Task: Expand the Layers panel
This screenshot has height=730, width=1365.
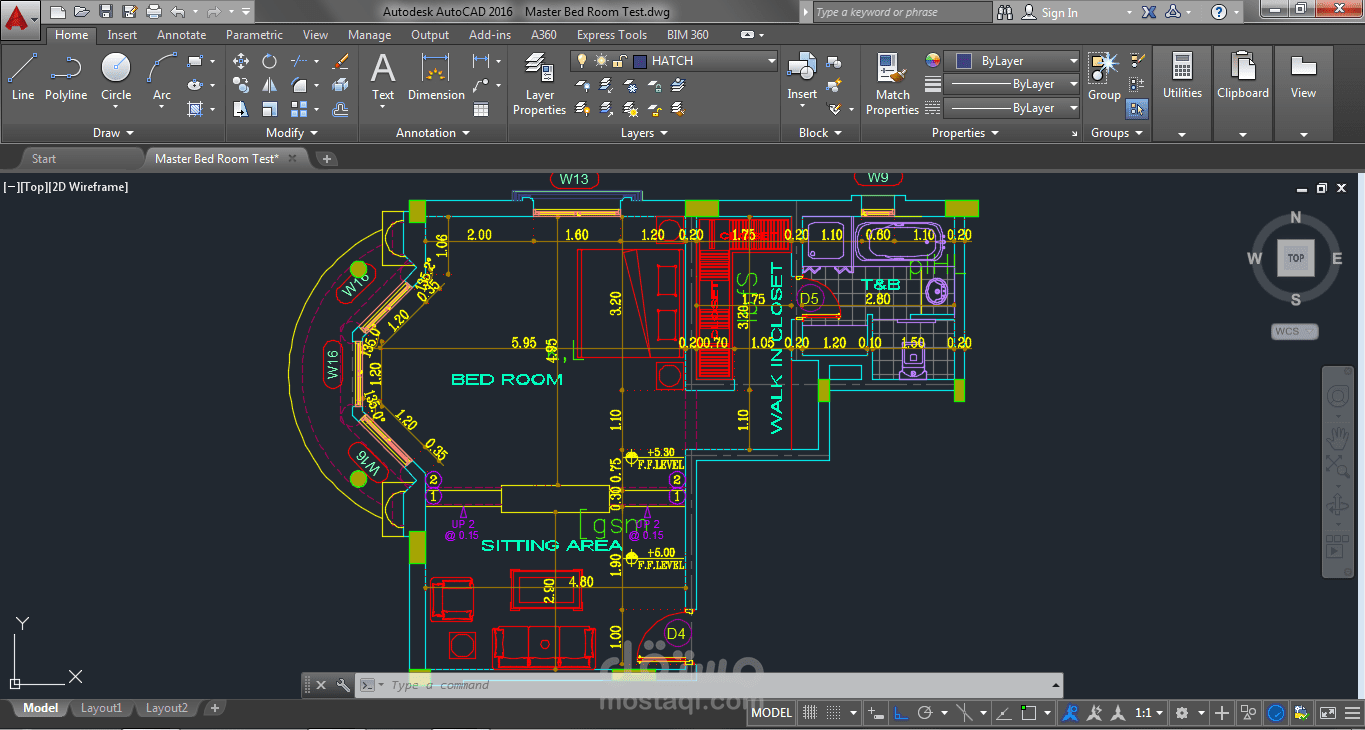Action: click(x=644, y=133)
